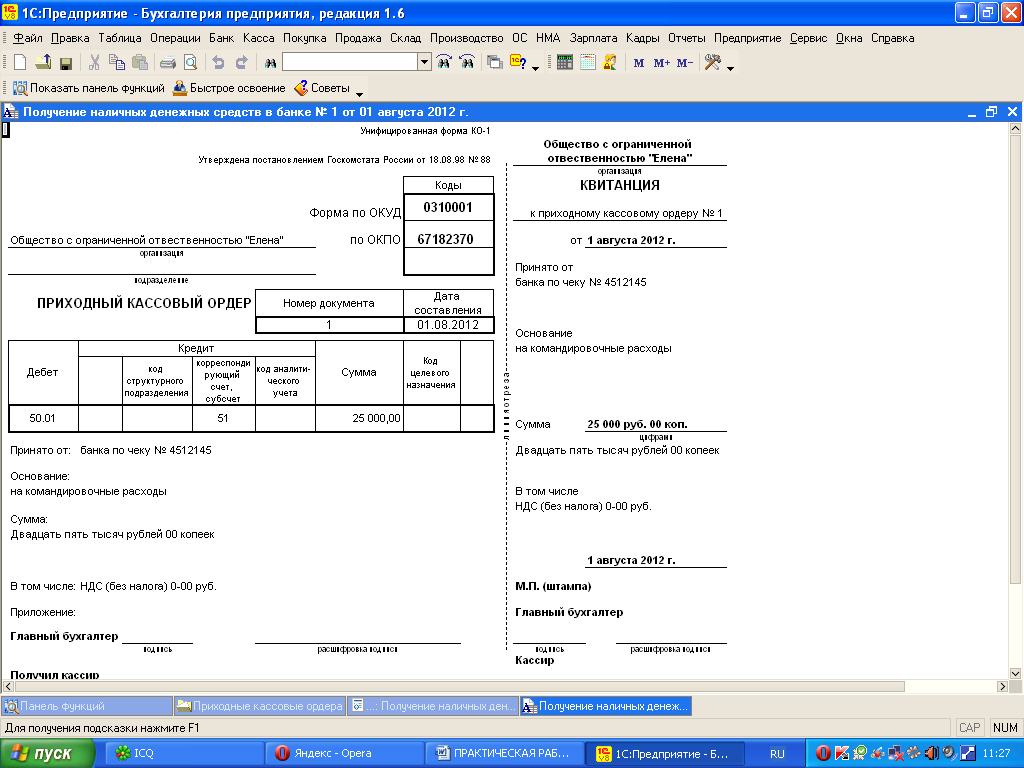Open the Отчеты menu
Viewport: 1024px width, 768px height.
point(686,38)
